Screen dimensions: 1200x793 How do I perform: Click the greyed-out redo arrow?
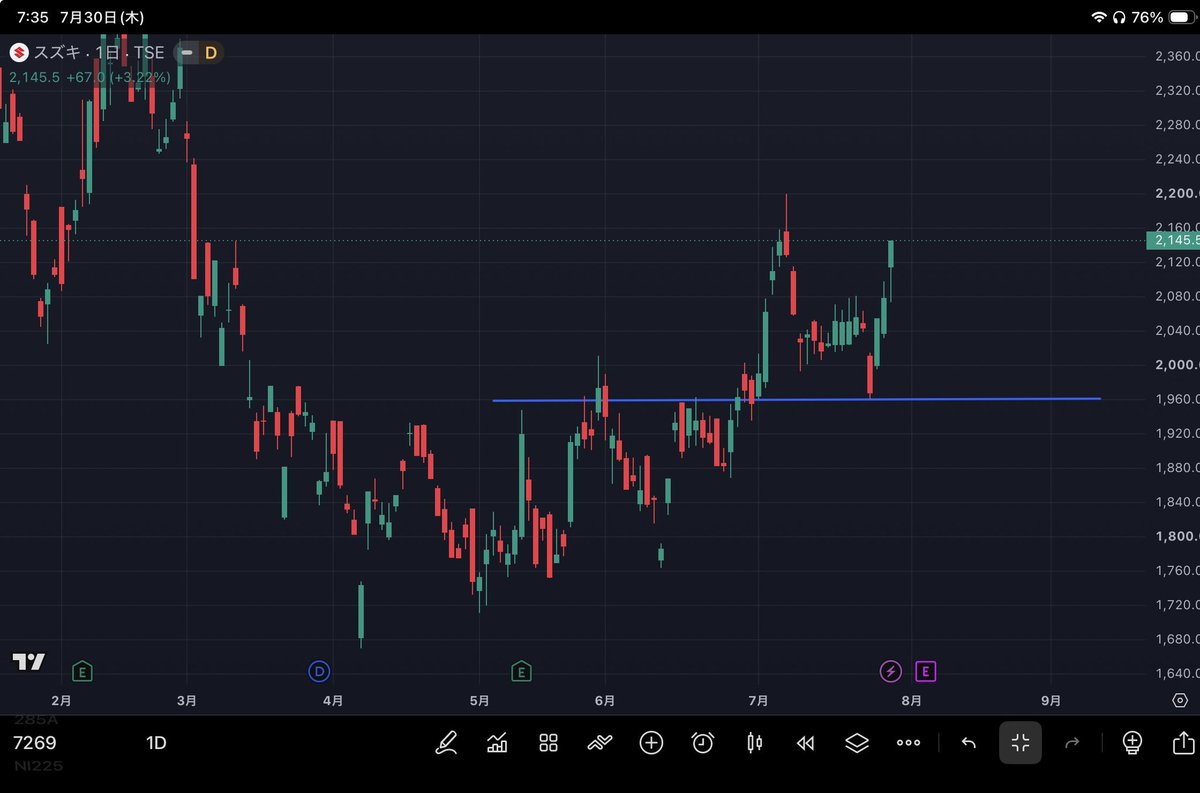coord(1072,743)
